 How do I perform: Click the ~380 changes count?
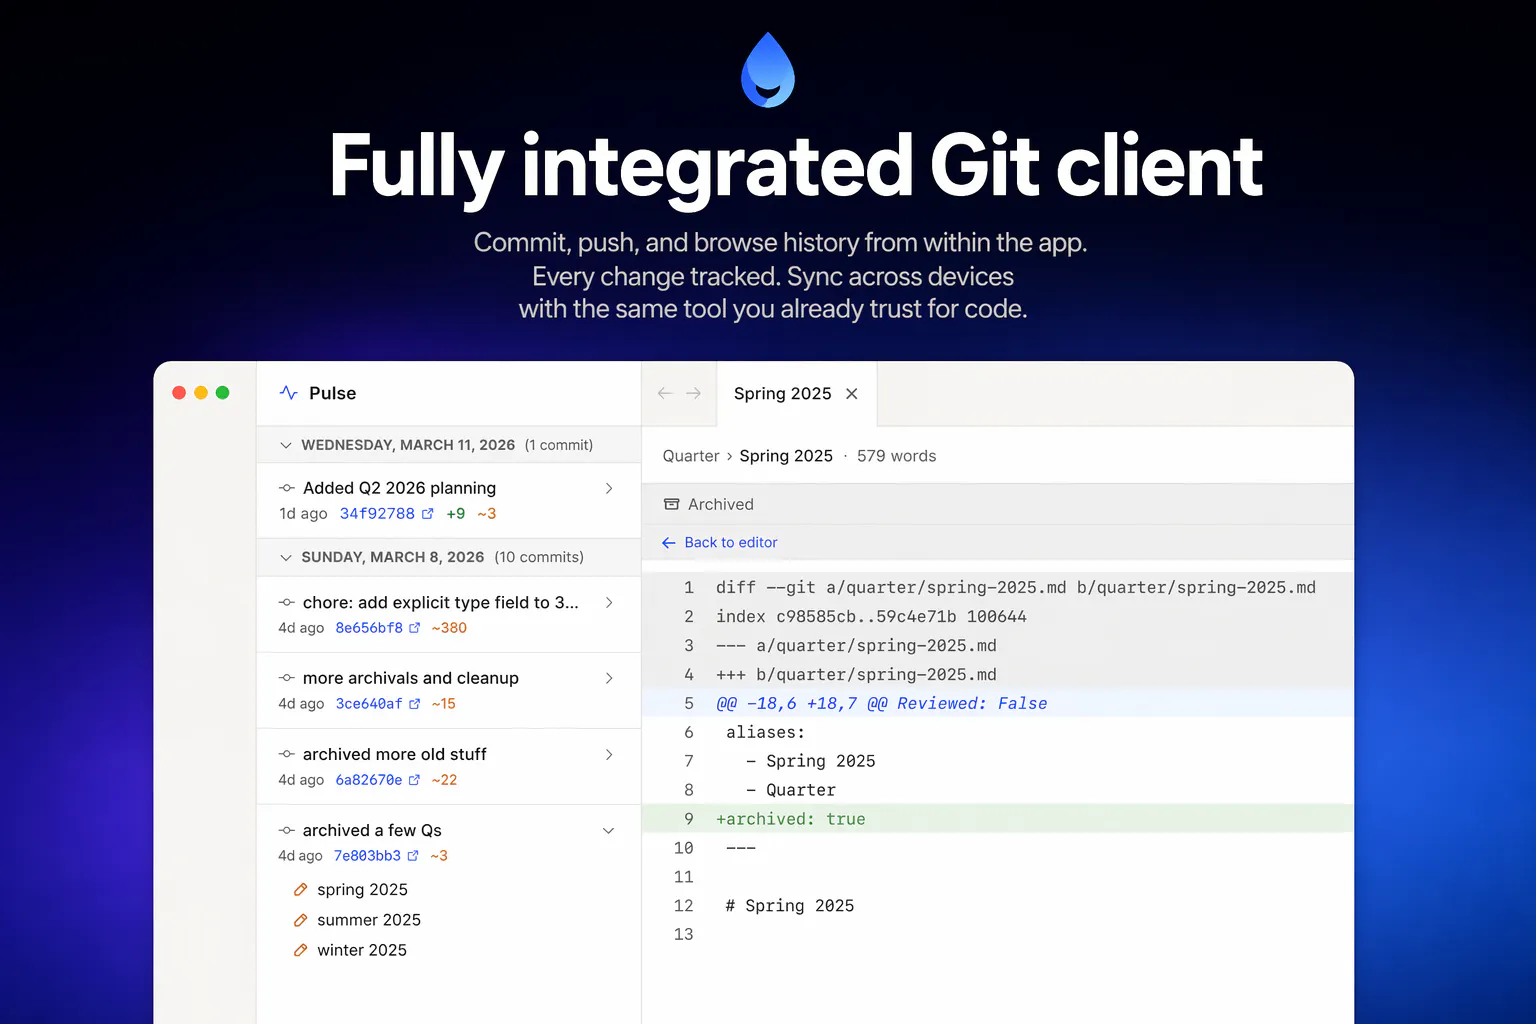[x=449, y=628]
